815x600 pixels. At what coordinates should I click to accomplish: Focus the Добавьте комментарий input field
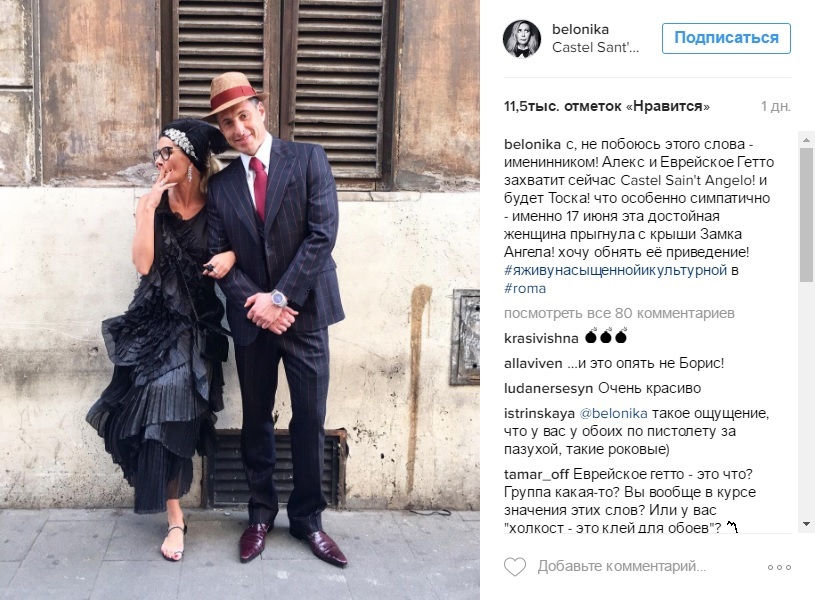(622, 566)
